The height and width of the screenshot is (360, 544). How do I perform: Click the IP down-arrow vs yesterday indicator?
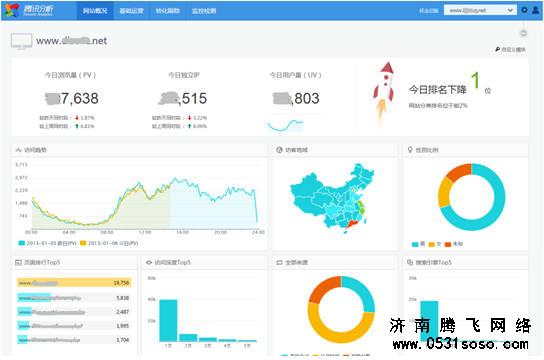click(189, 118)
